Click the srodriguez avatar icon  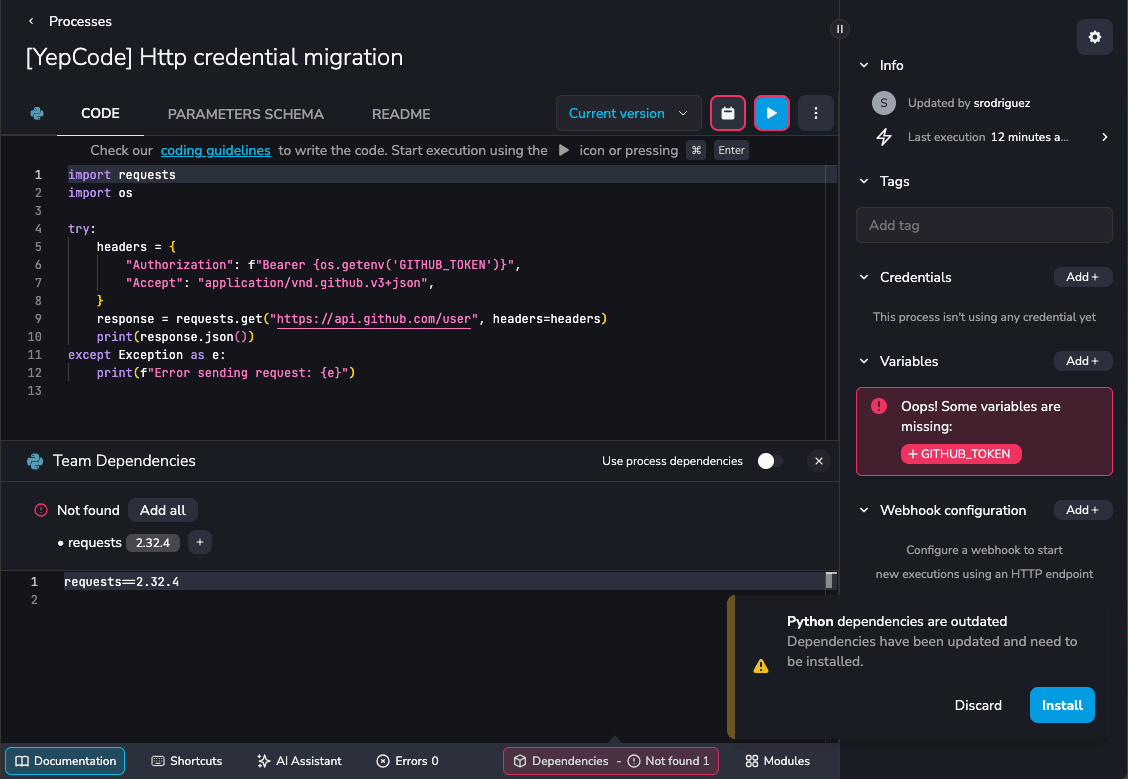pos(883,103)
